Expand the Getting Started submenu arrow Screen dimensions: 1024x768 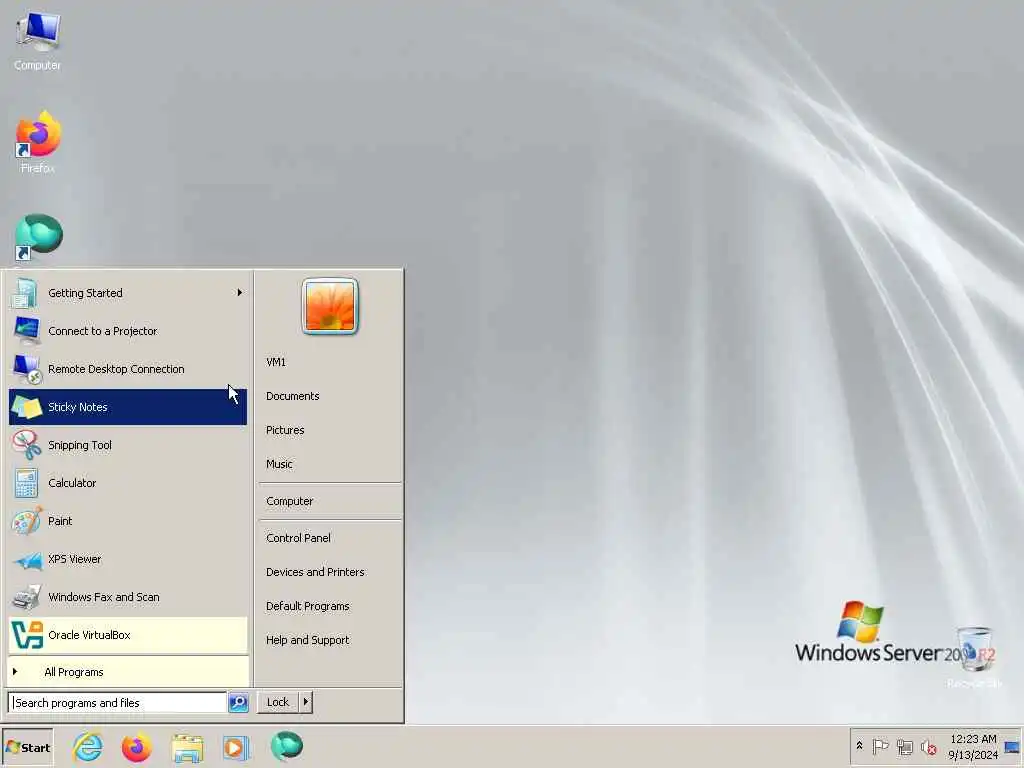pos(240,293)
